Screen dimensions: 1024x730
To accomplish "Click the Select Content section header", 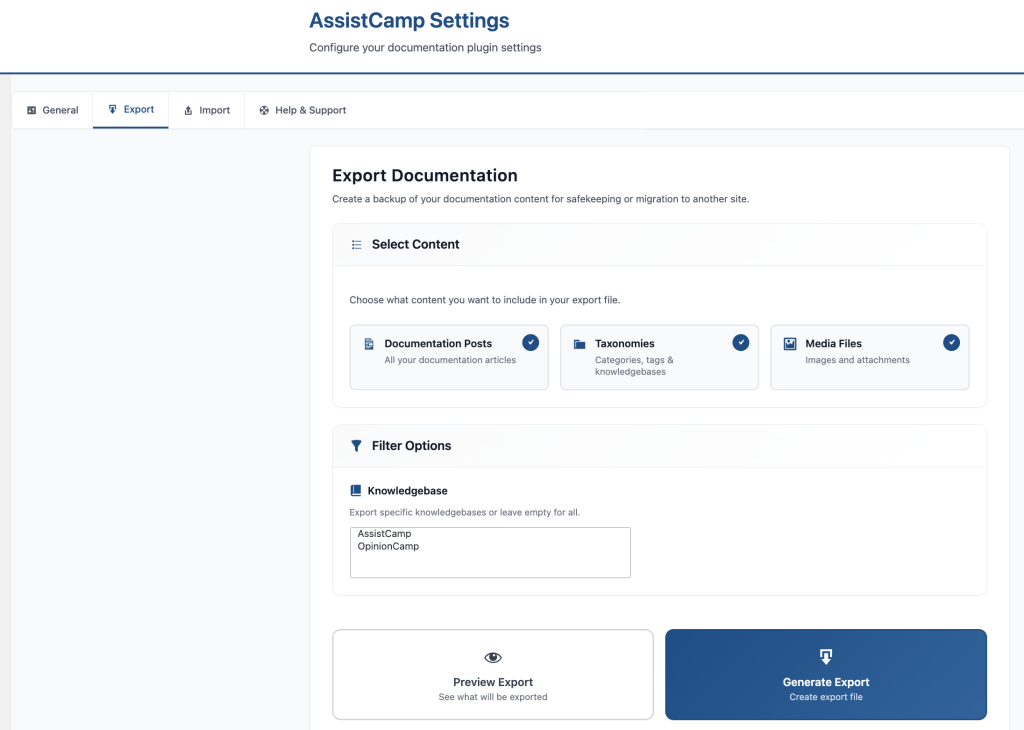I will pyautogui.click(x=415, y=244).
